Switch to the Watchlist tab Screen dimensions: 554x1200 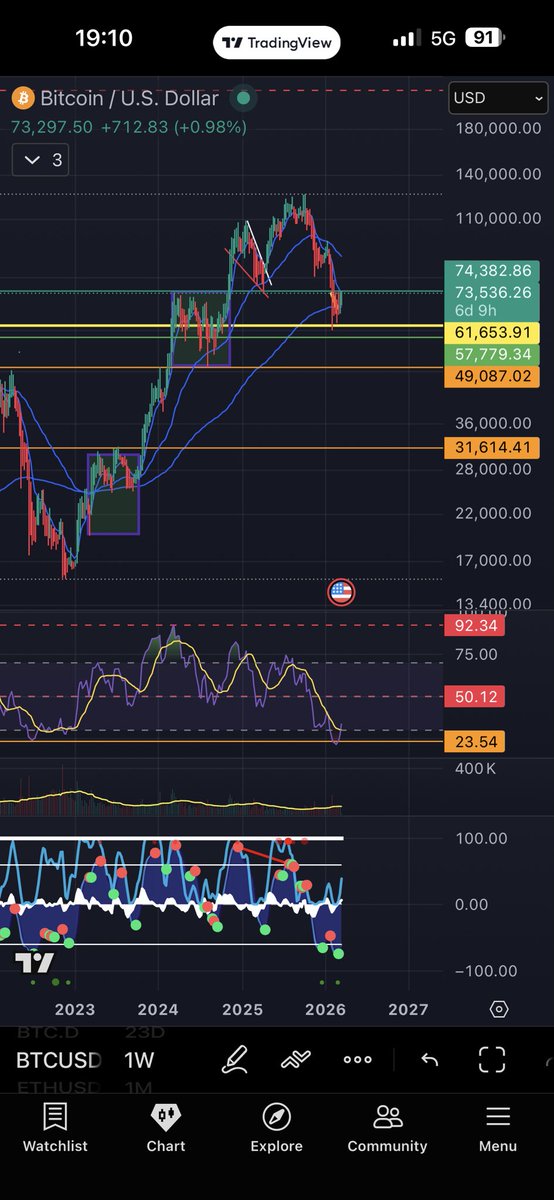[55, 1128]
